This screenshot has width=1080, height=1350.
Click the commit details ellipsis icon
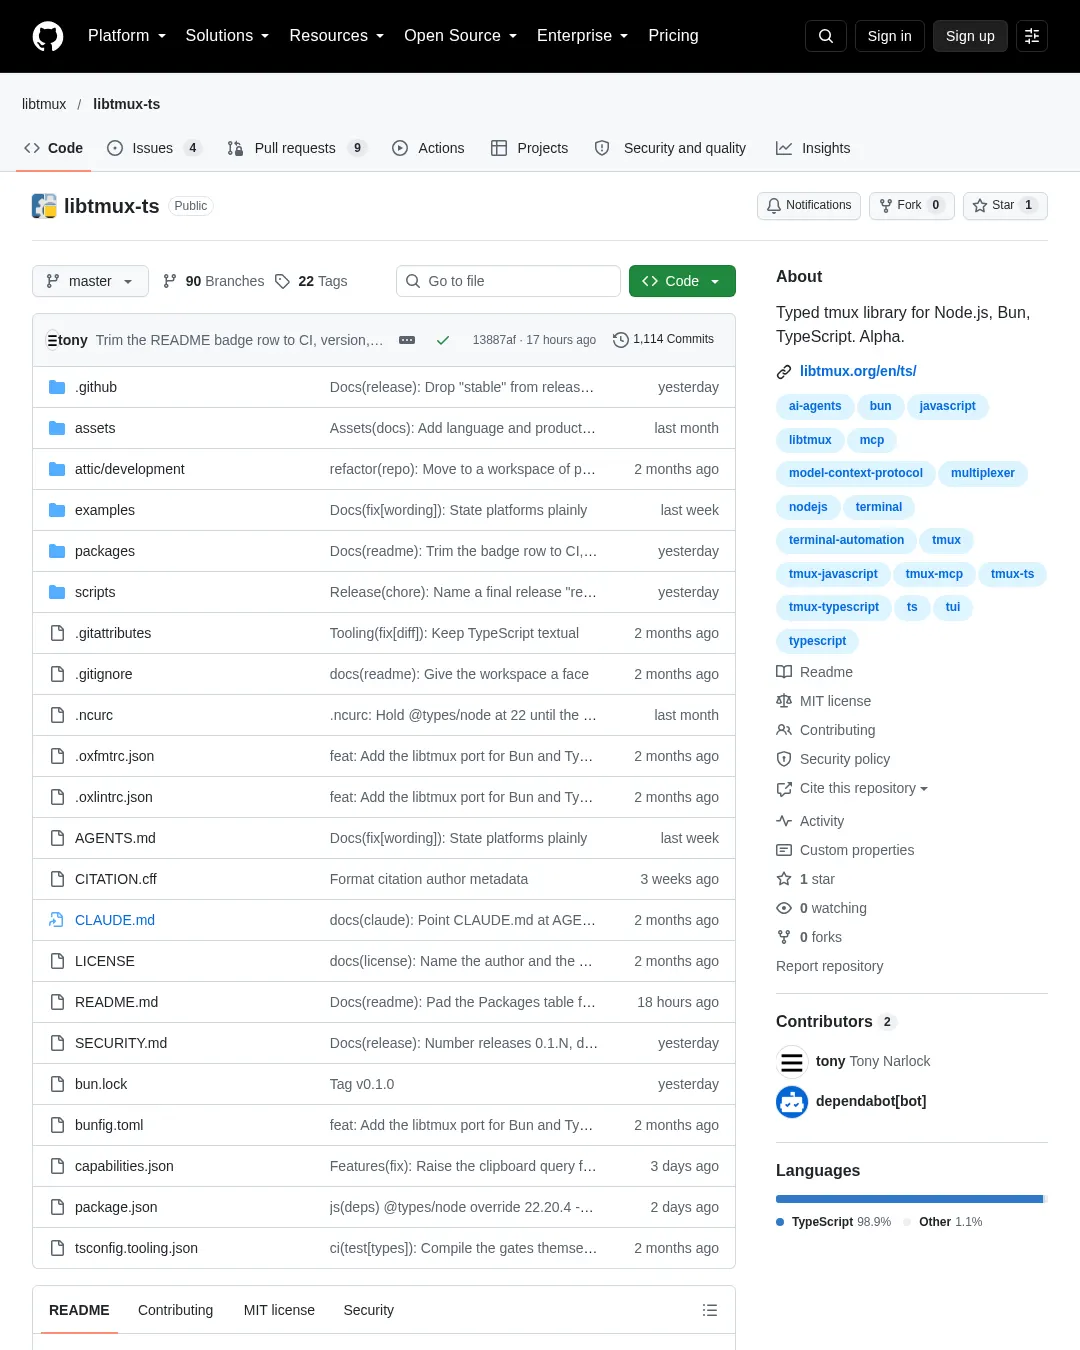pyautogui.click(x=407, y=340)
